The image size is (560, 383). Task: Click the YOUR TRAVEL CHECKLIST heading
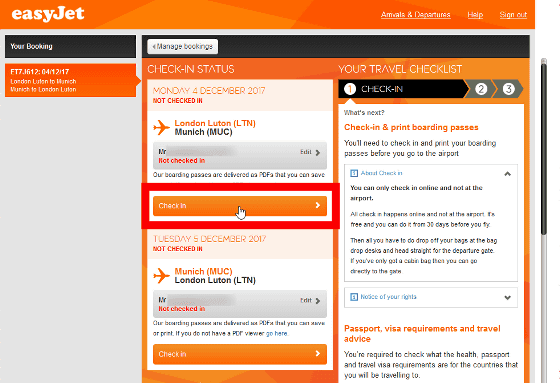click(400, 69)
